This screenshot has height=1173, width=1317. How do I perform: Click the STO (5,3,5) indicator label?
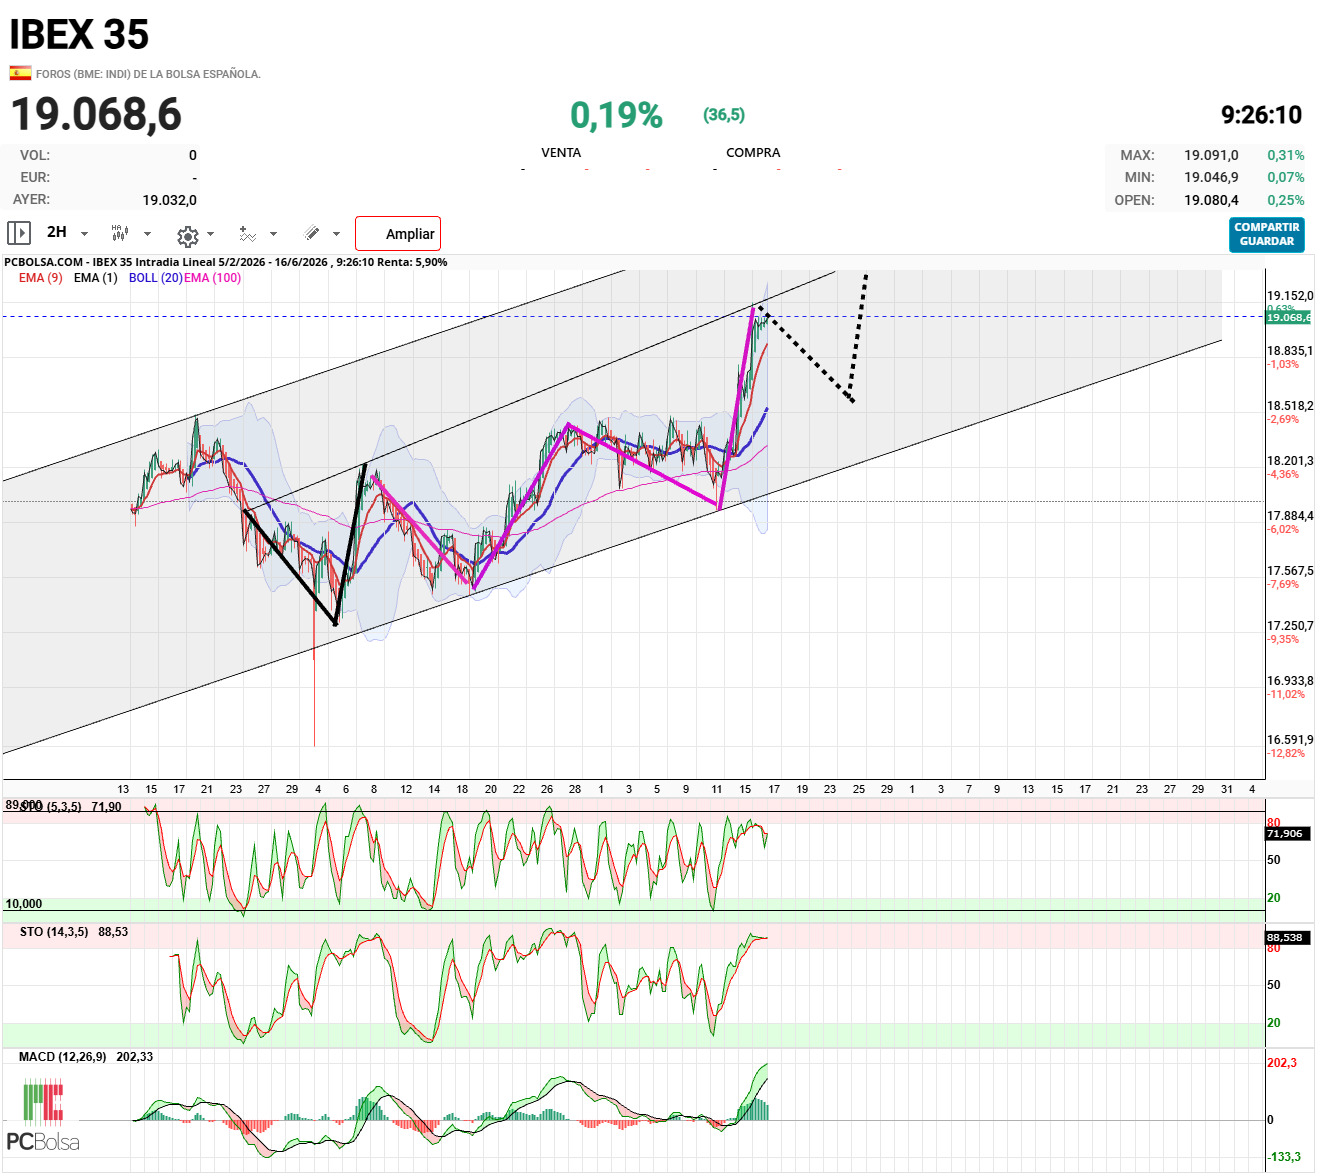pyautogui.click(x=51, y=807)
